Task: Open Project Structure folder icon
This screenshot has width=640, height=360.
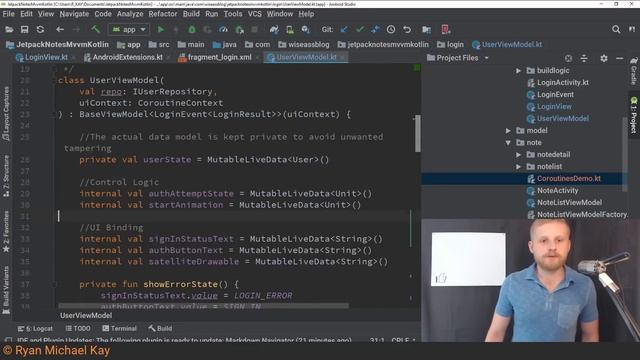Action: click(x=427, y=29)
